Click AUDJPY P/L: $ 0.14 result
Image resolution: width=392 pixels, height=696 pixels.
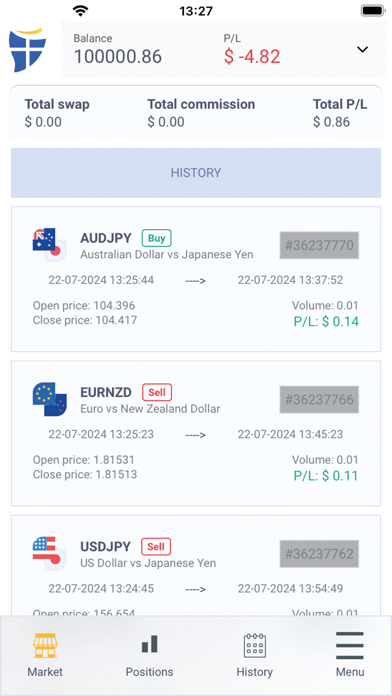click(x=326, y=321)
